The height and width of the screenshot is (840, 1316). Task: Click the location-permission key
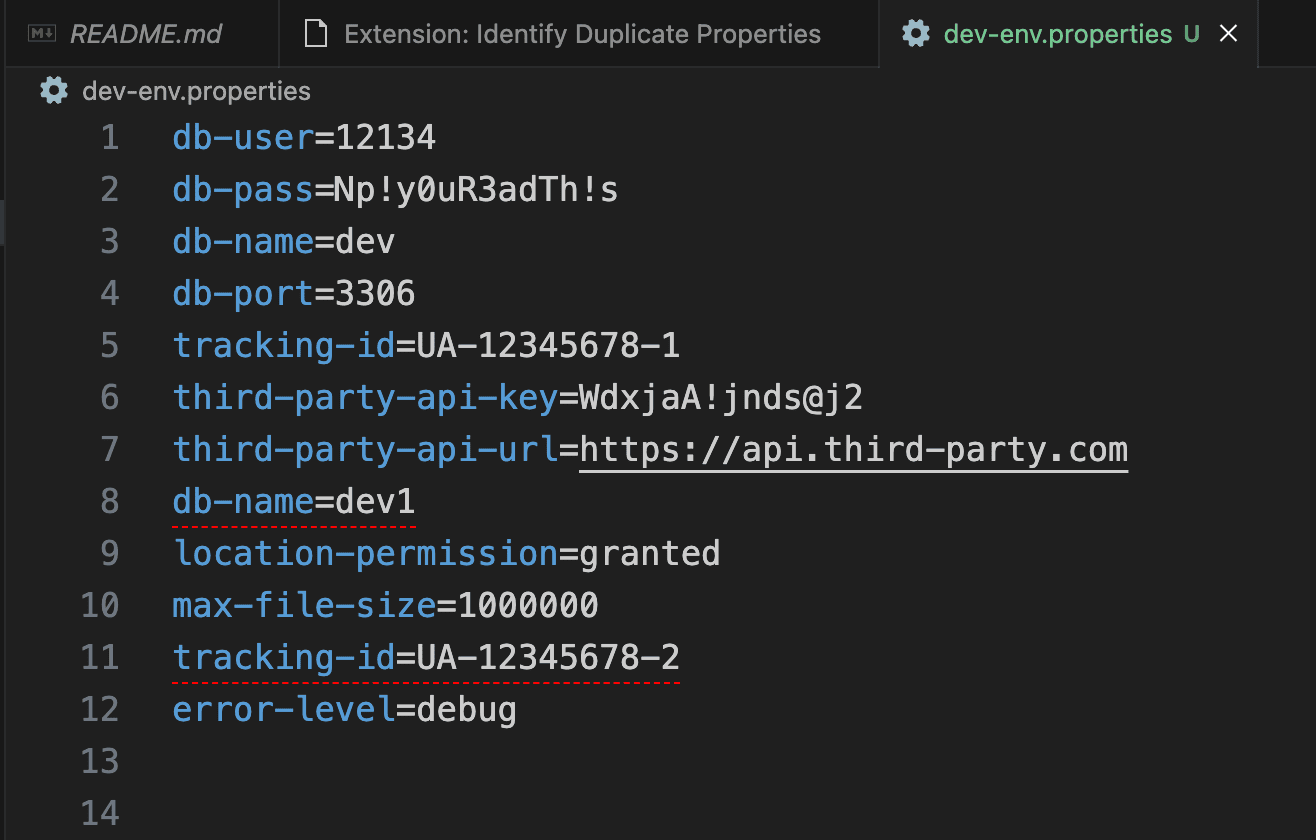coord(365,553)
